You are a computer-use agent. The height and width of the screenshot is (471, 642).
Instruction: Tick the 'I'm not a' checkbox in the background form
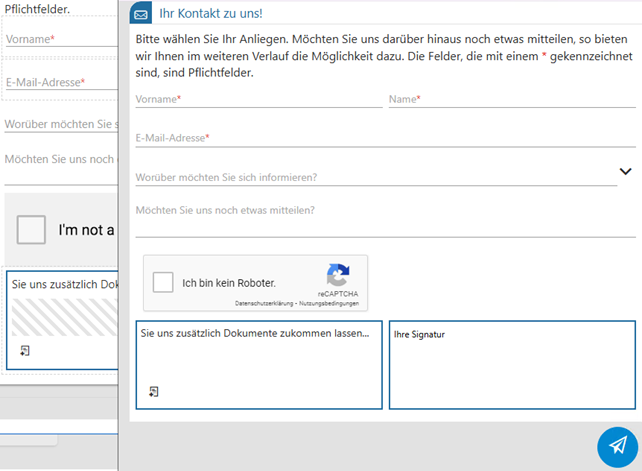(x=31, y=229)
